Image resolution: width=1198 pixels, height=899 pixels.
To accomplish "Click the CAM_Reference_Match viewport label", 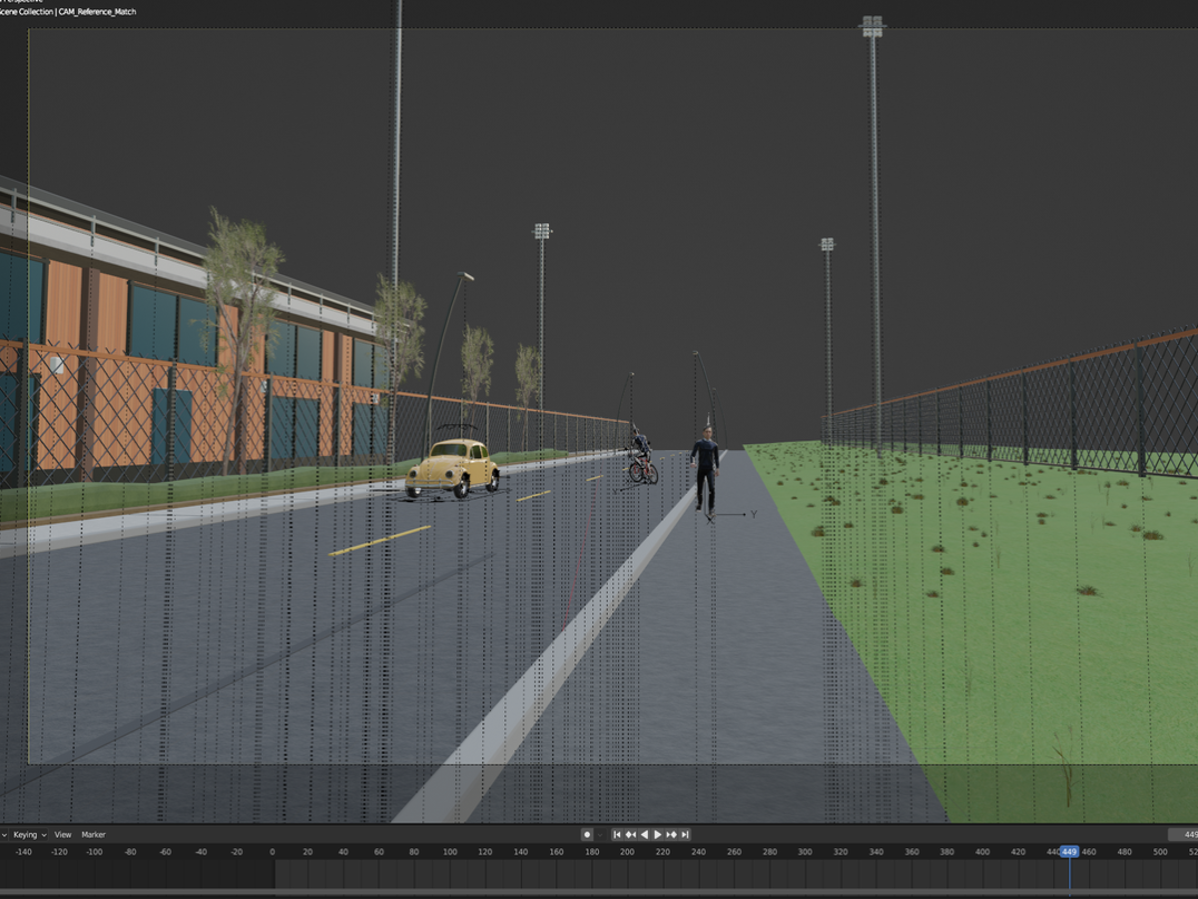I will tap(98, 12).
